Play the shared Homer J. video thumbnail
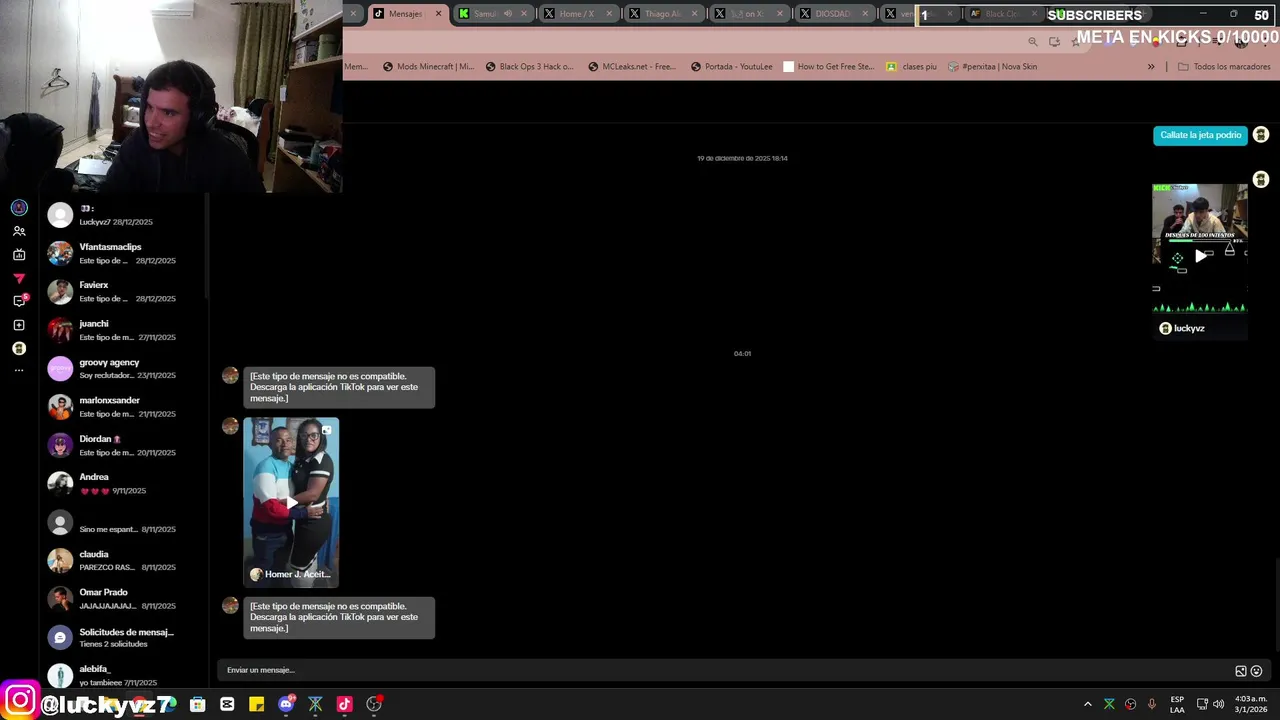This screenshot has width=1280, height=720. click(x=291, y=502)
